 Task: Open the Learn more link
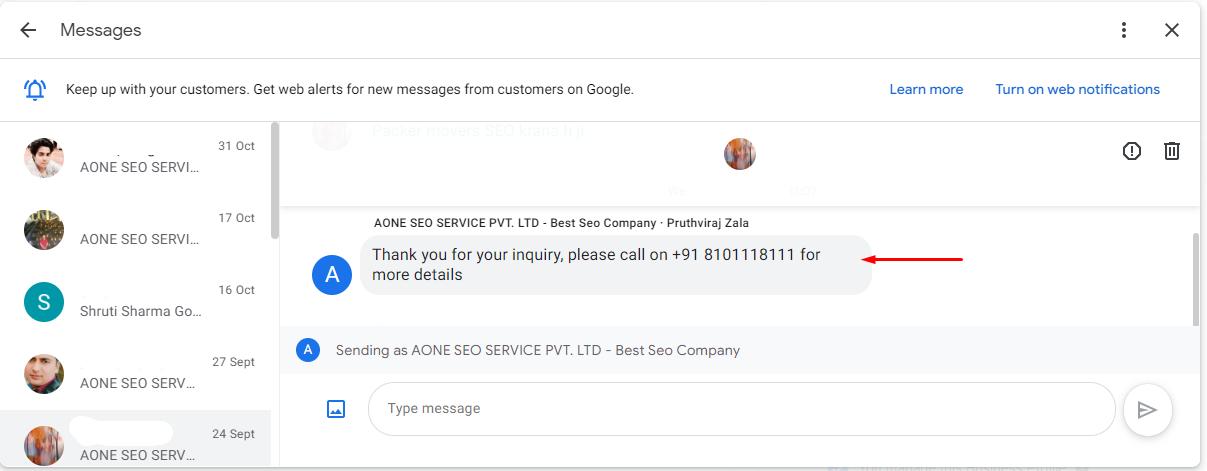click(926, 89)
